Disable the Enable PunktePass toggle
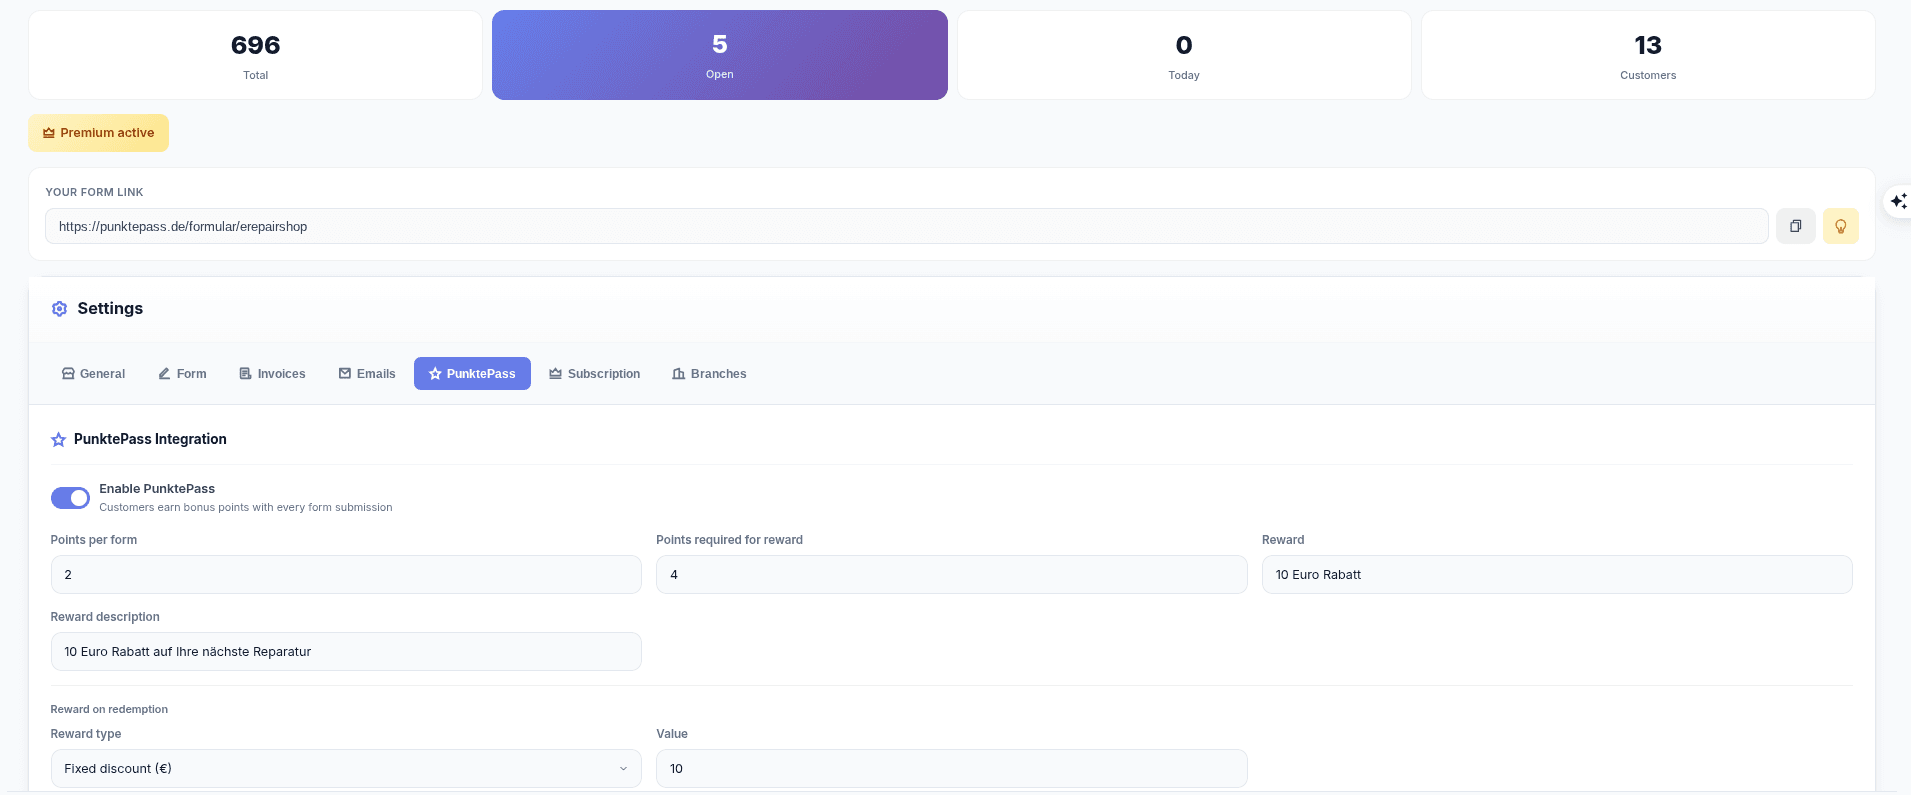 (x=70, y=498)
